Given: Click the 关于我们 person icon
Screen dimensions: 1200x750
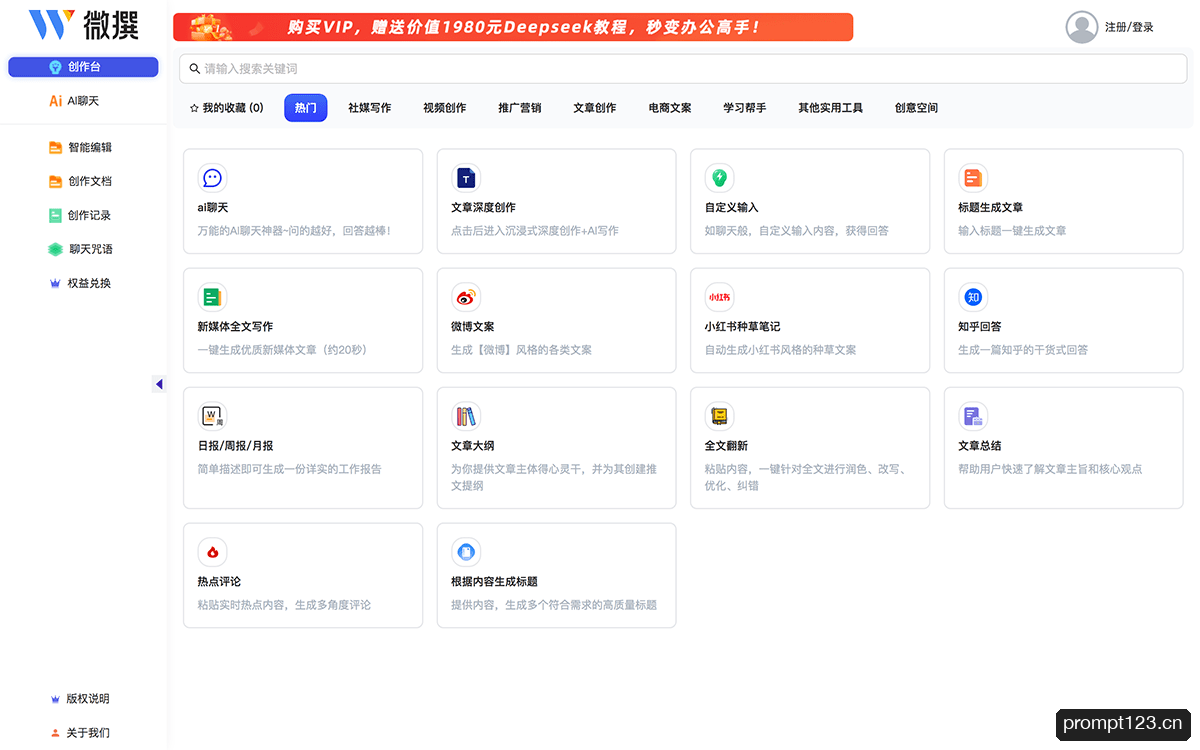Looking at the screenshot, I should click(56, 733).
